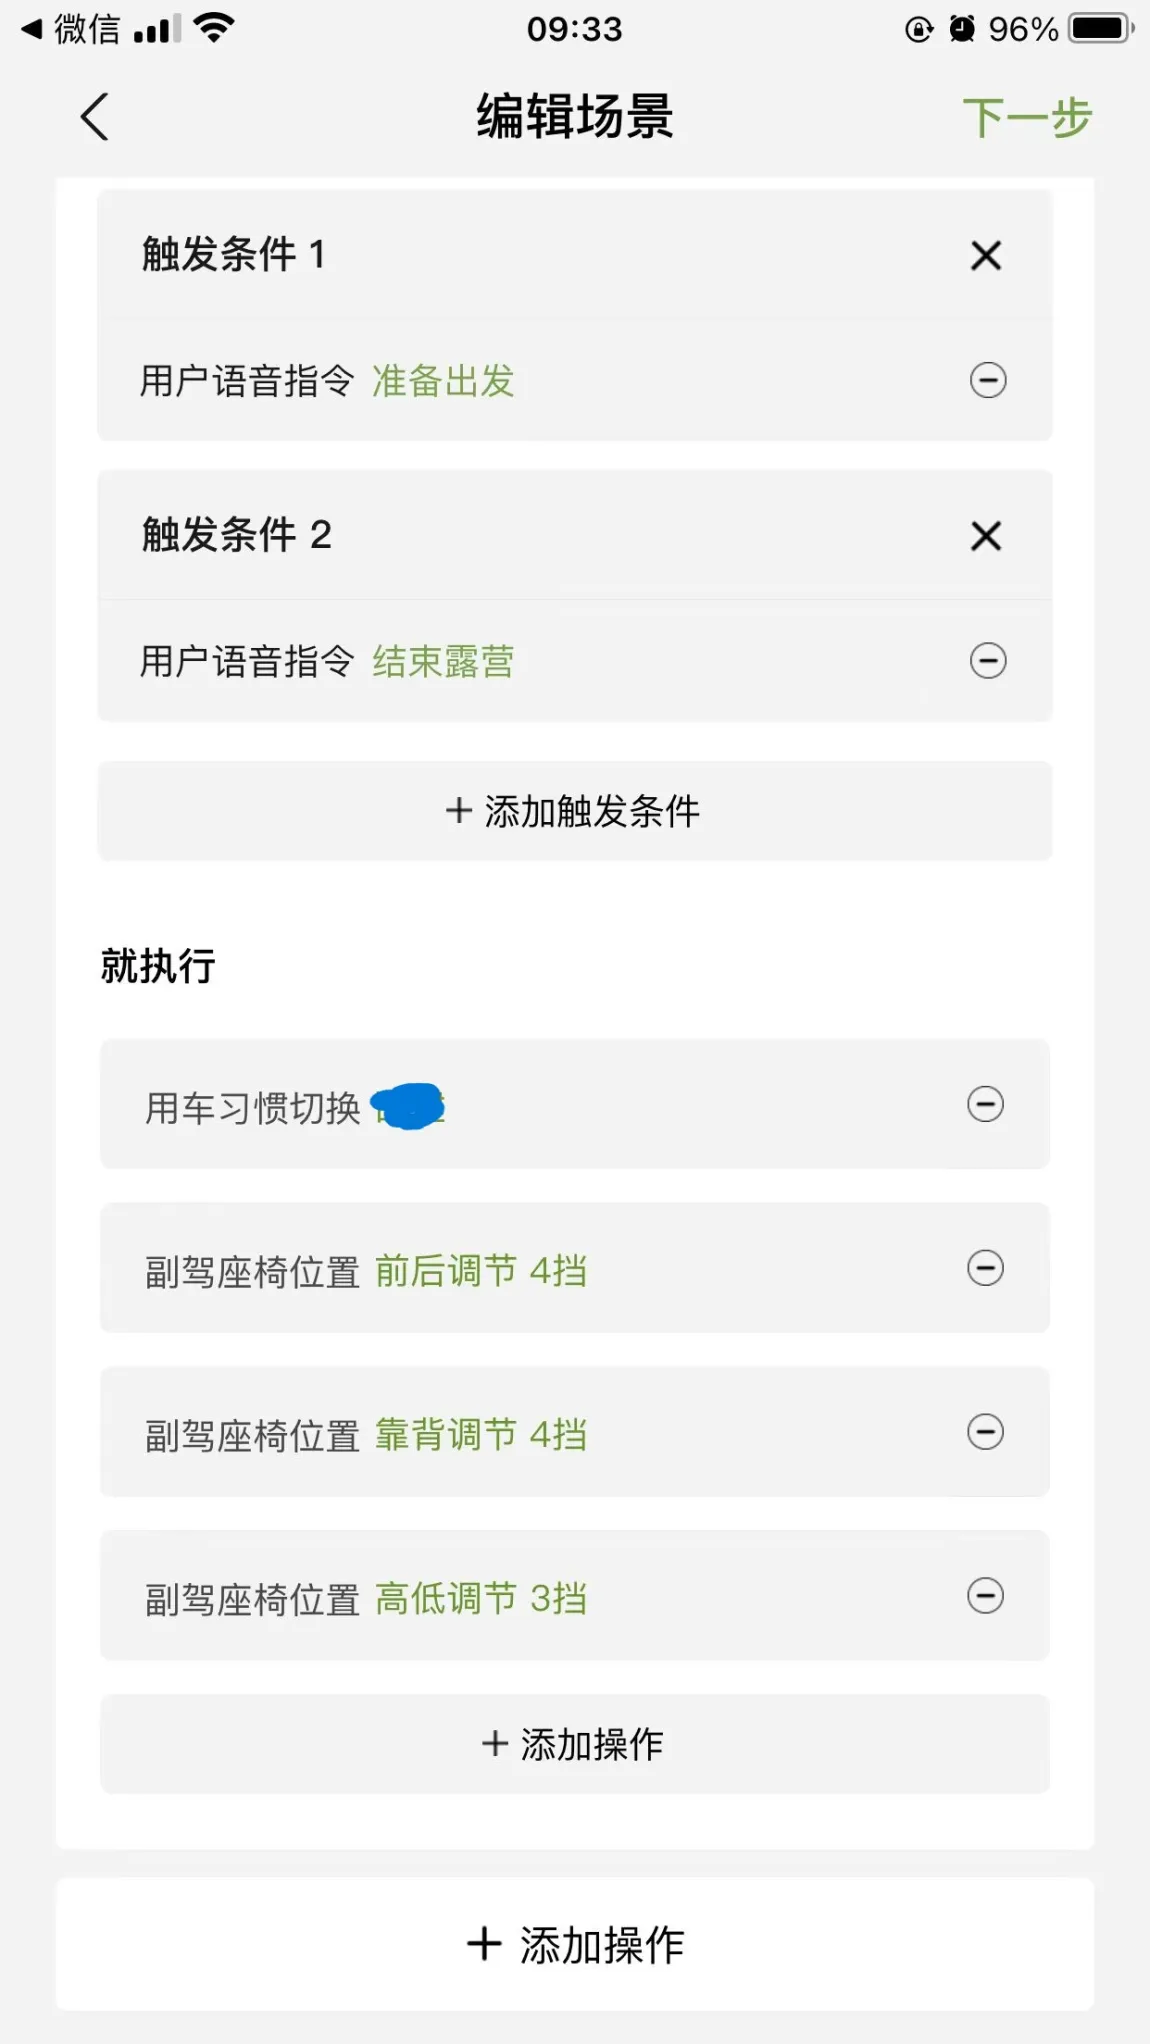The width and height of the screenshot is (1150, 2044).
Task: Remove the 前后调节 4挡 action minus icon
Action: tap(985, 1268)
